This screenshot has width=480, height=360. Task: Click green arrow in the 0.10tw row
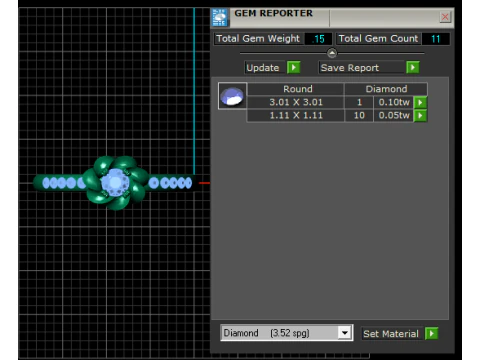coord(420,102)
